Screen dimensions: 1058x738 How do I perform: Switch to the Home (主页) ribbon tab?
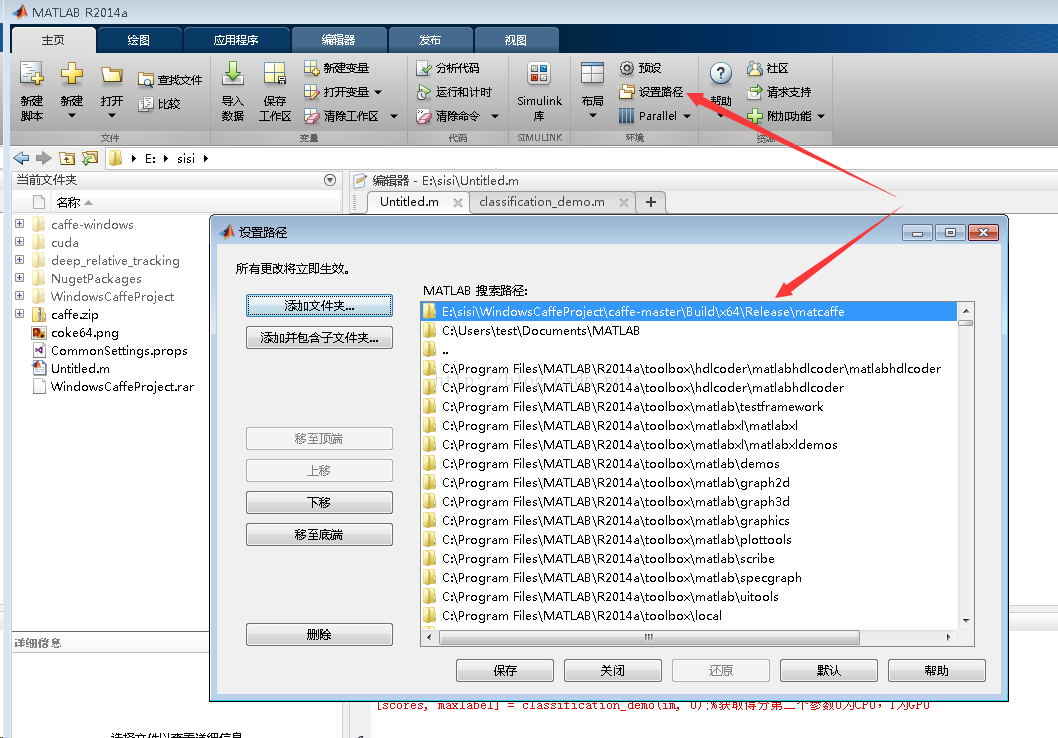(x=53, y=40)
